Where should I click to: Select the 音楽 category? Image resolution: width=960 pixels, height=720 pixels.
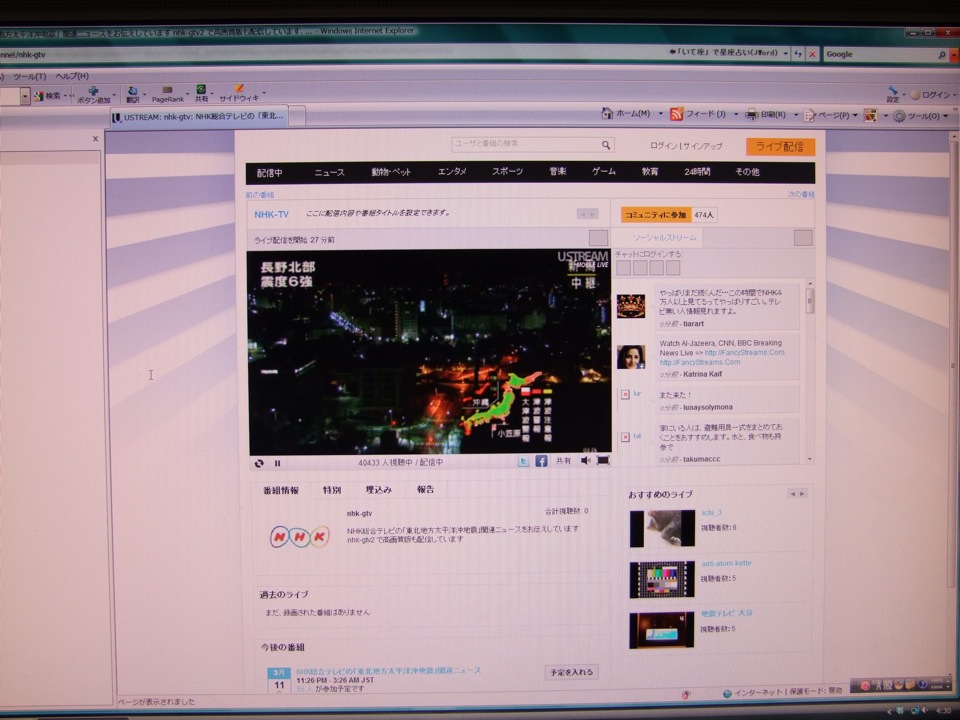click(x=558, y=171)
